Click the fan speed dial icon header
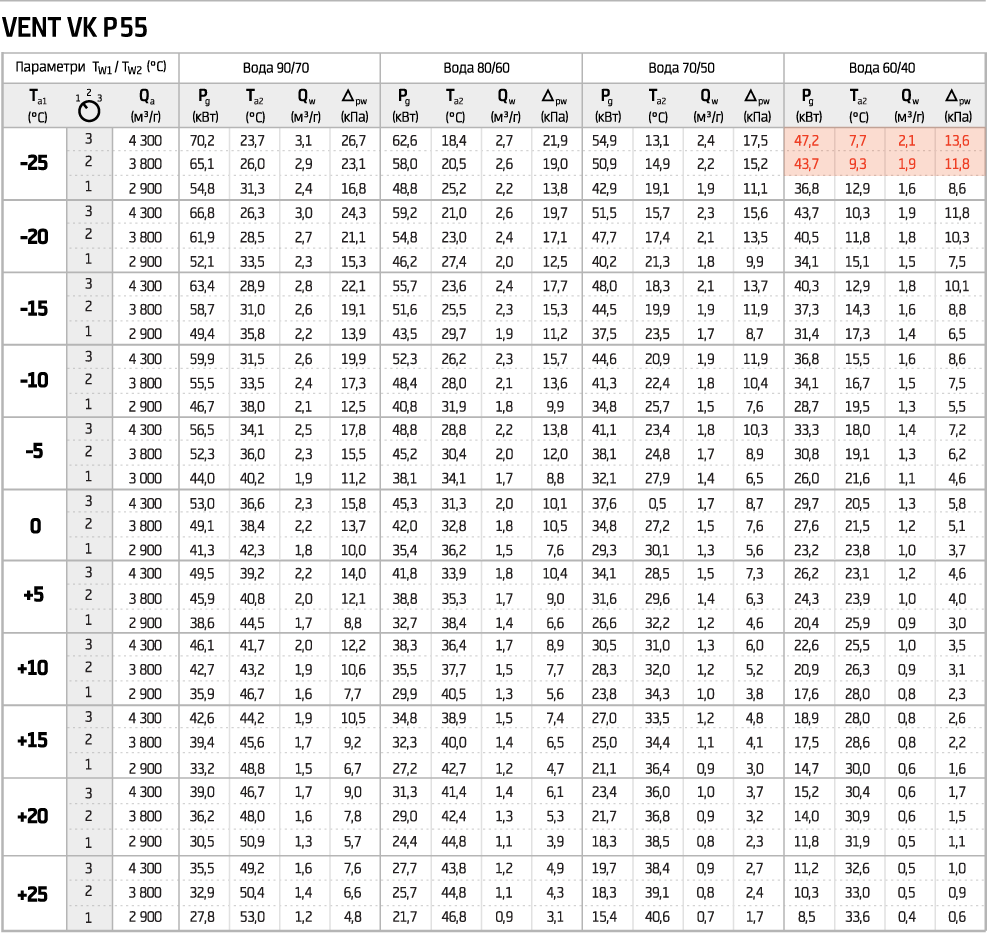Image resolution: width=987 pixels, height=940 pixels. (88, 104)
